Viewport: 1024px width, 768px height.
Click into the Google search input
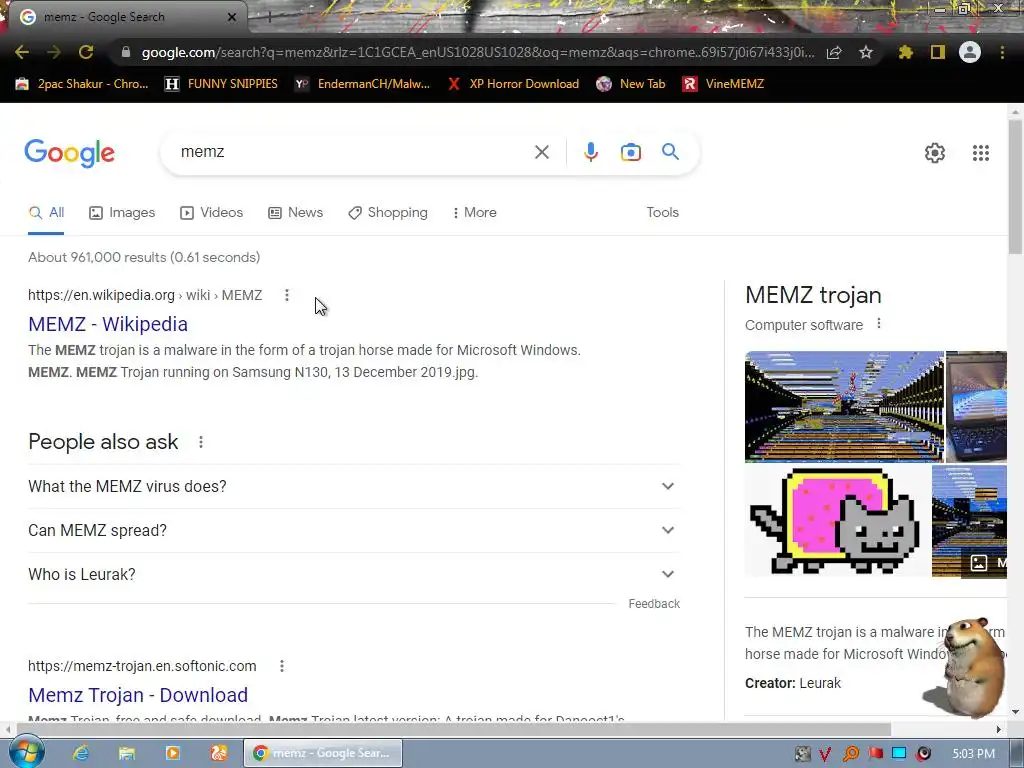click(353, 152)
